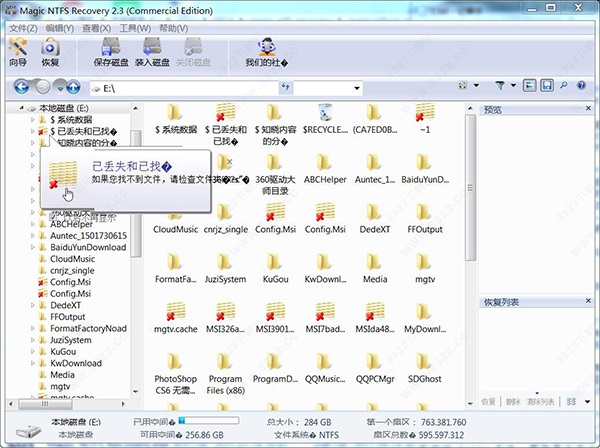Viewport: 600px width, 448px height.
Task: Select the SDGhost folder icon
Action: click(x=424, y=367)
